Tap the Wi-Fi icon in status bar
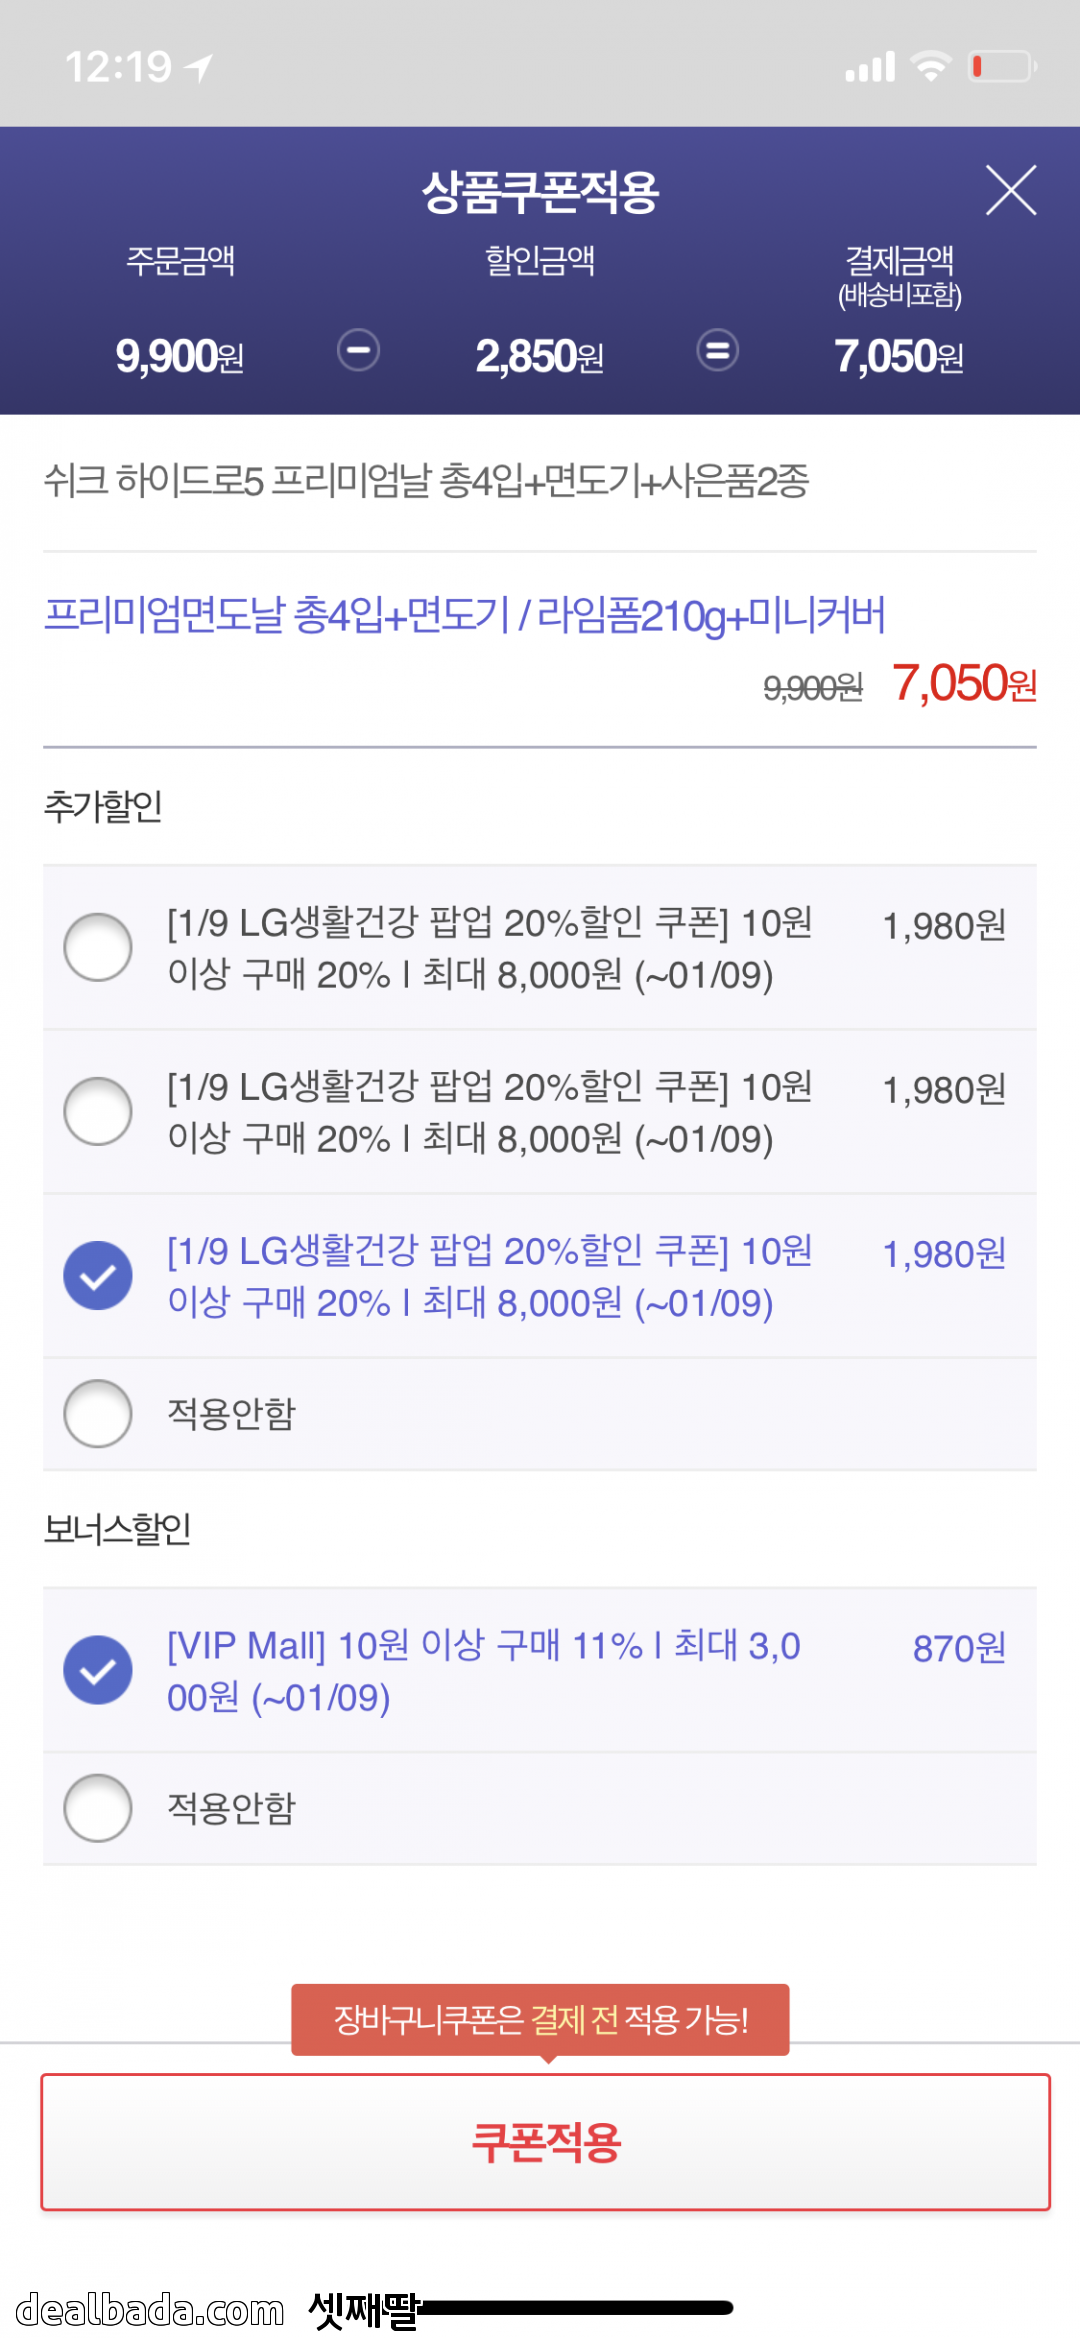 [x=930, y=67]
